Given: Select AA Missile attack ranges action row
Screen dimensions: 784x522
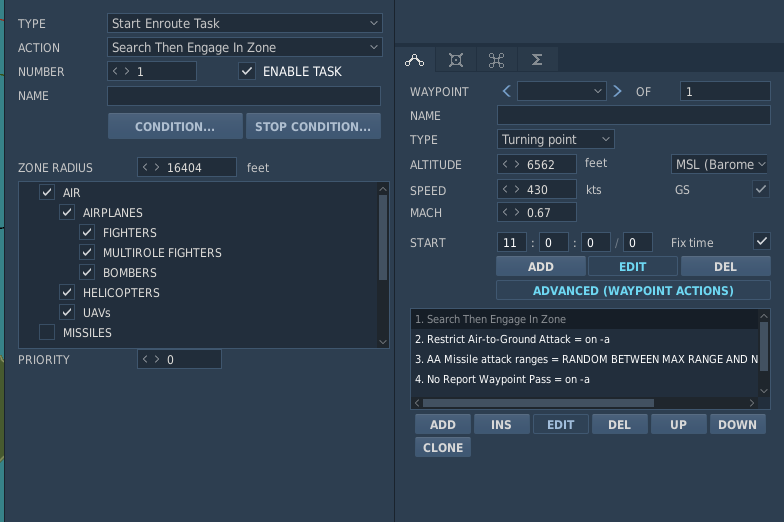Looking at the screenshot, I should (584, 359).
